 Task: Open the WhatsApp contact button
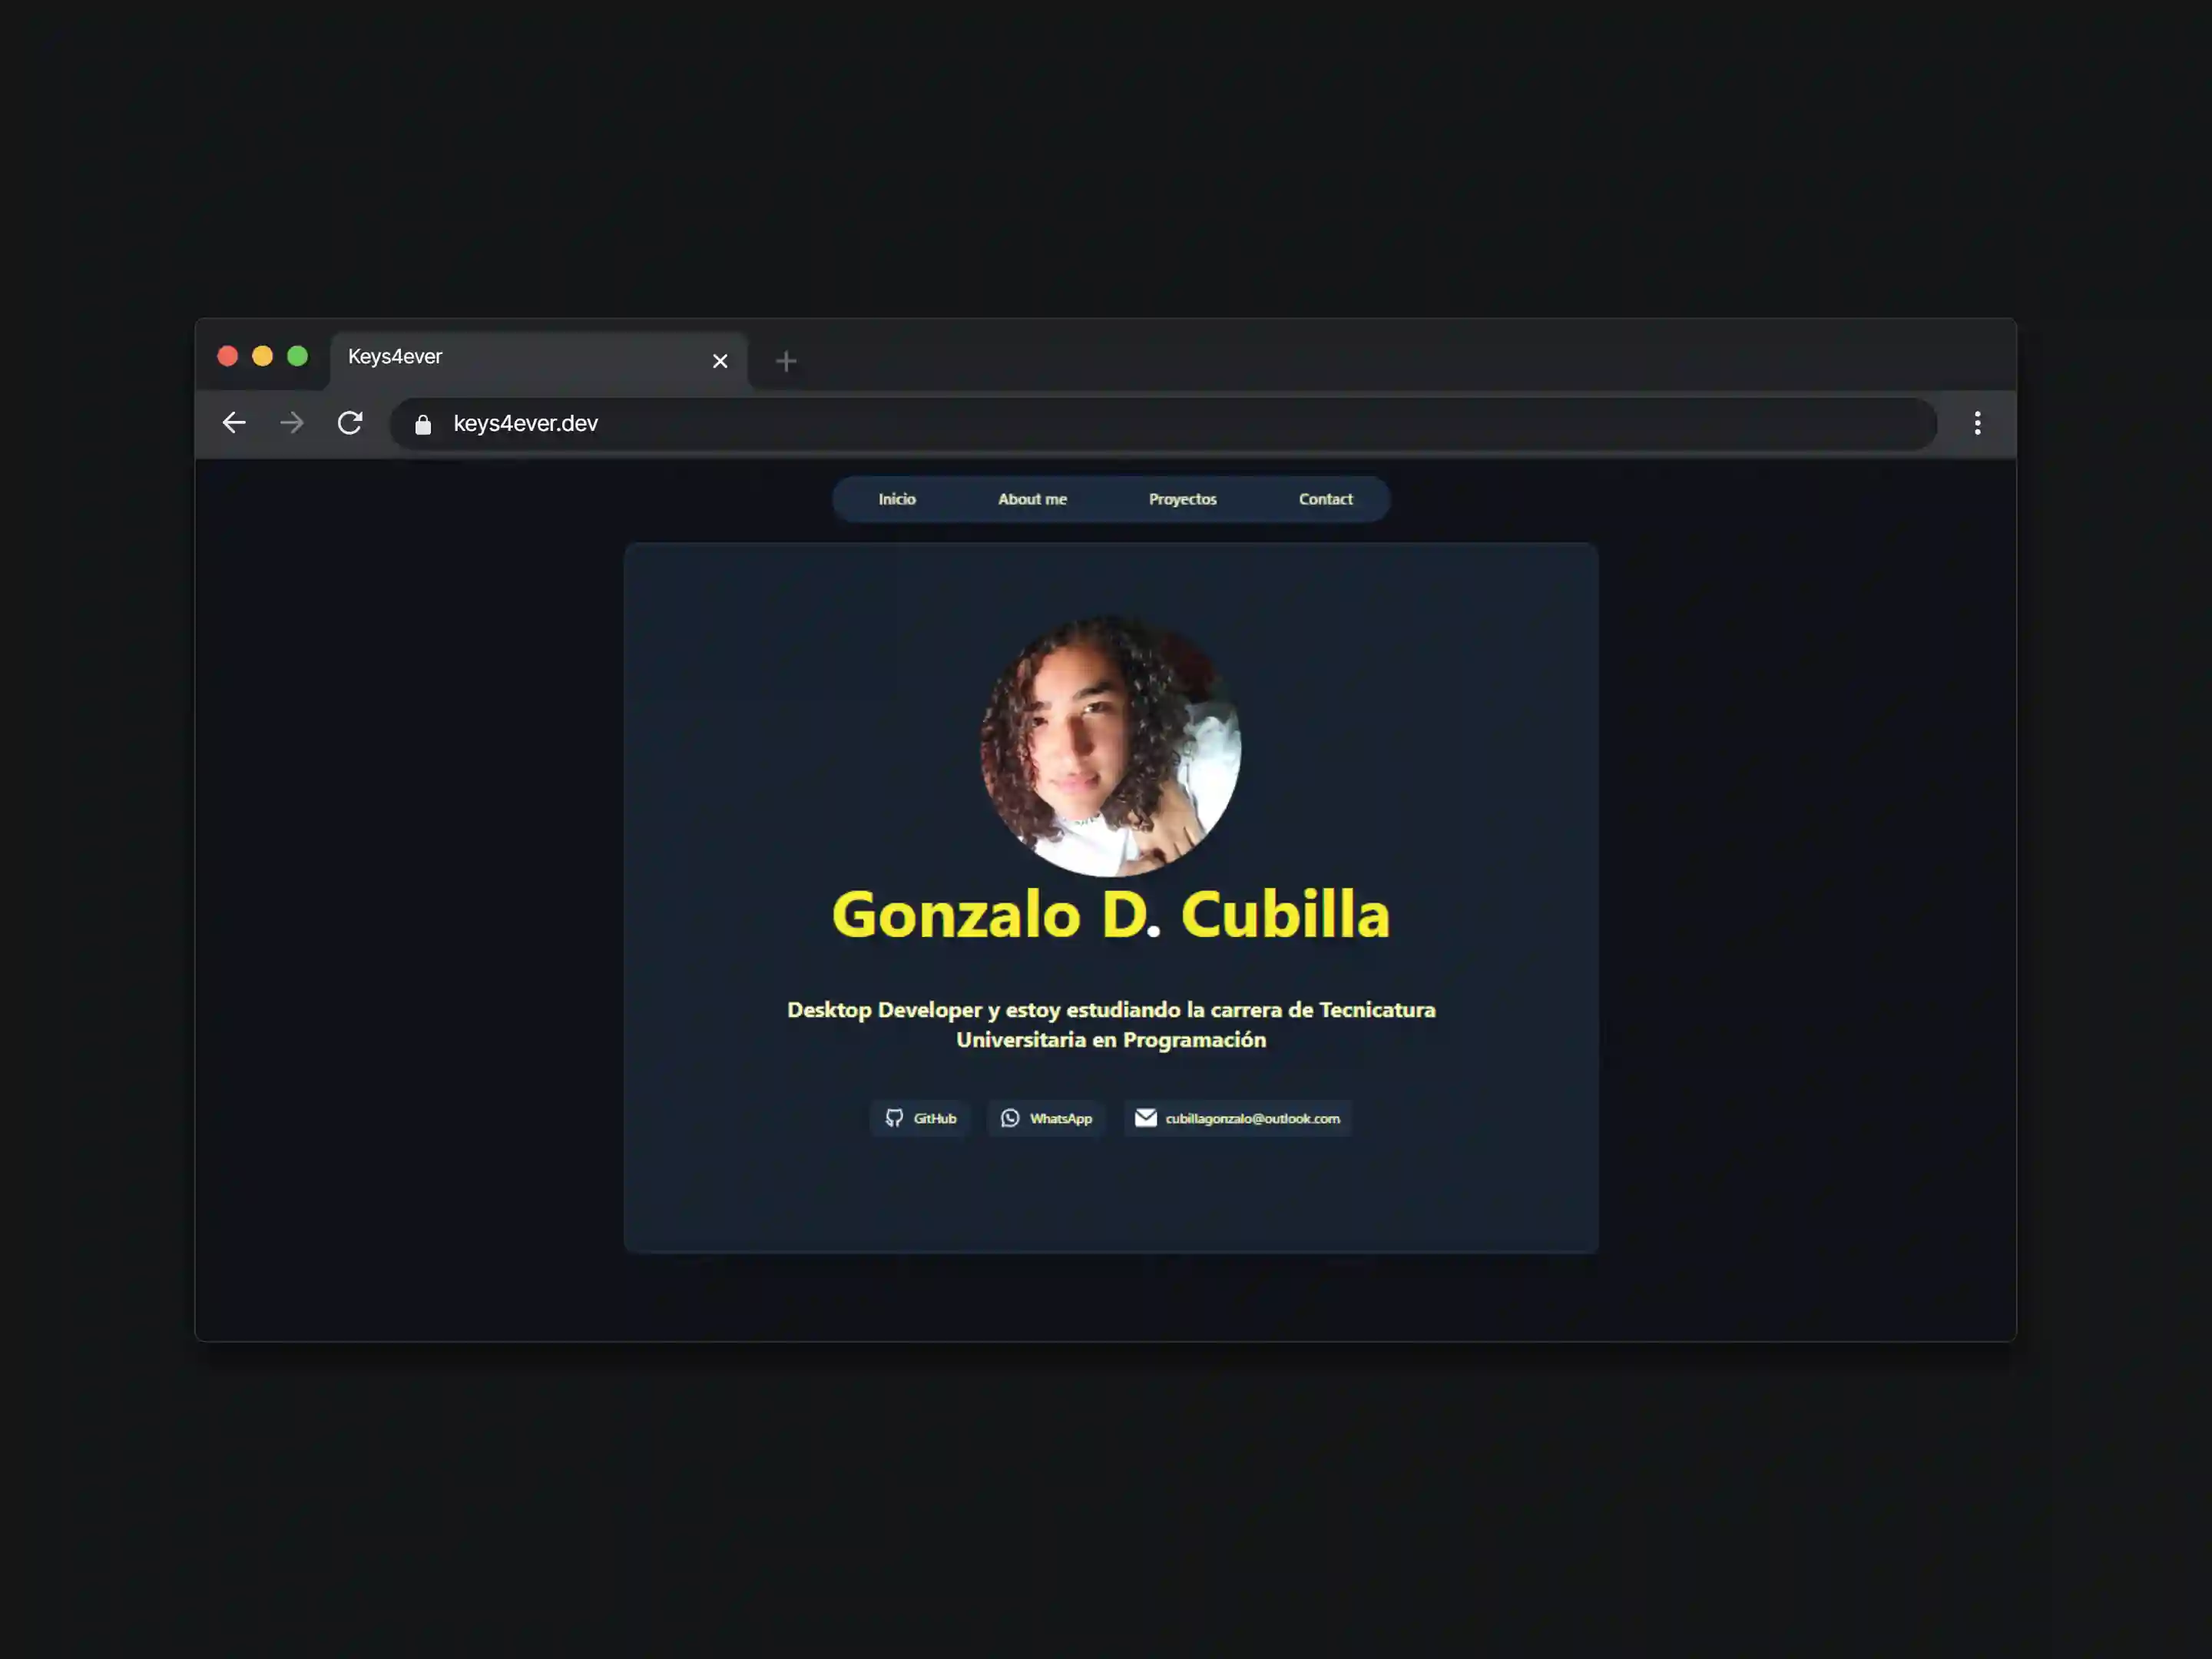click(1046, 1118)
